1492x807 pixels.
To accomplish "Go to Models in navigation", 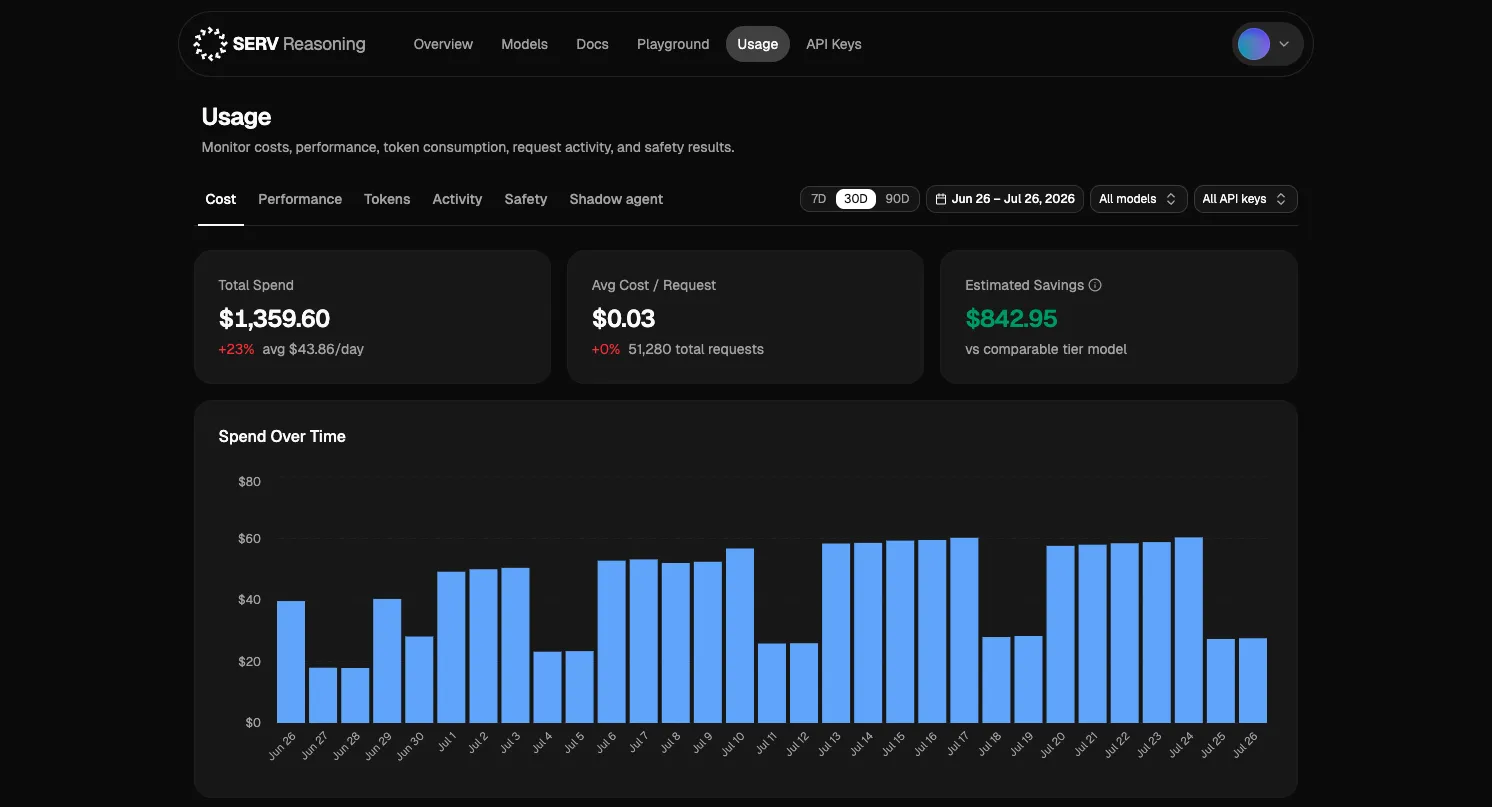I will point(525,44).
